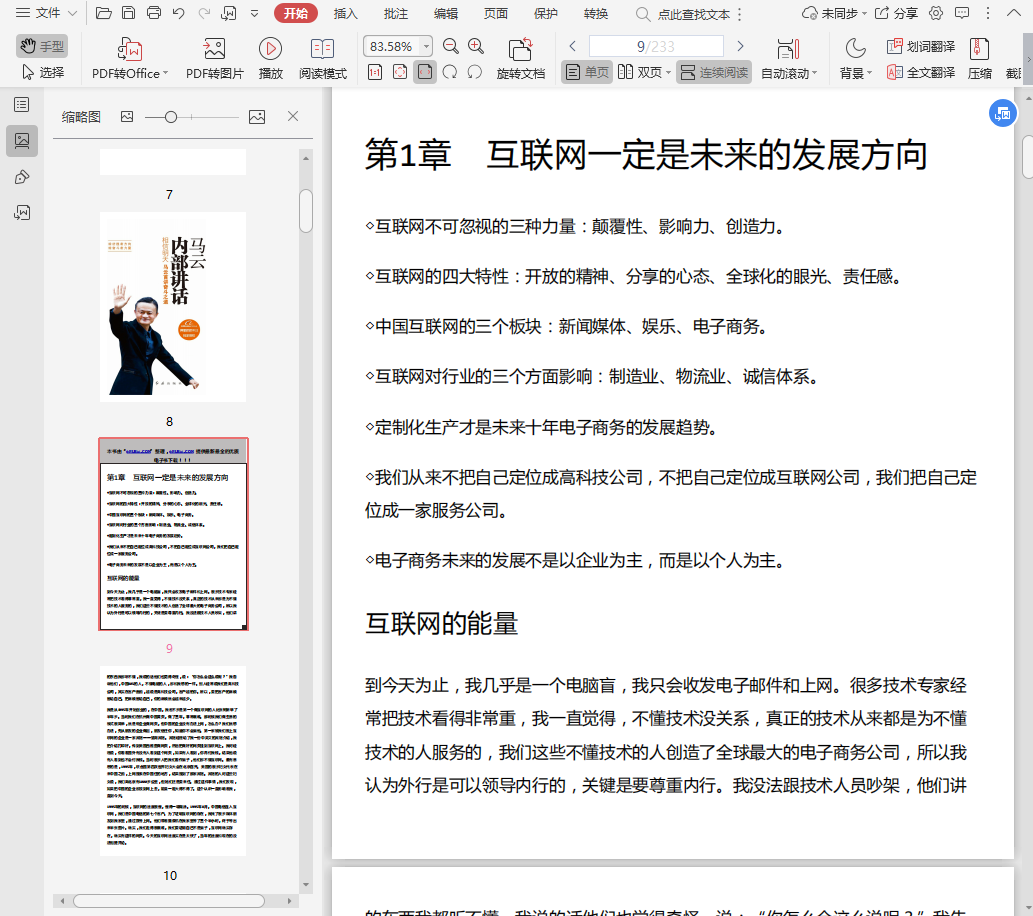Click the zoom out magnifier icon
The width and height of the screenshot is (1033, 916).
[451, 46]
